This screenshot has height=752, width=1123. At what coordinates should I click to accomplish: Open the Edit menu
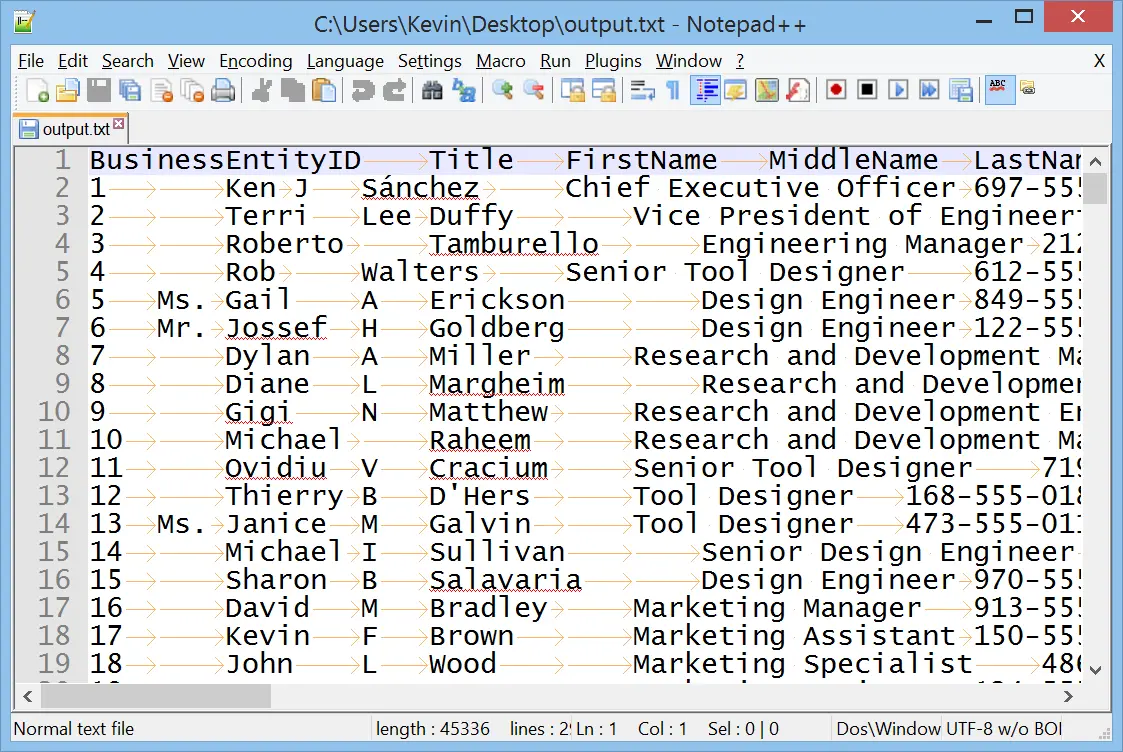[x=73, y=62]
